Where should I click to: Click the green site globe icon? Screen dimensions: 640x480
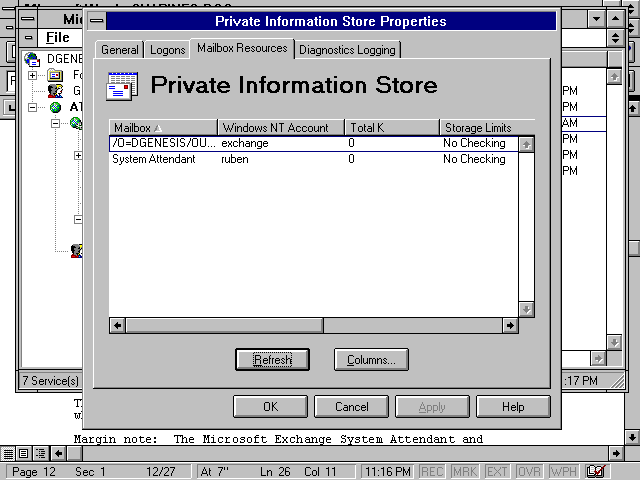(x=55, y=107)
